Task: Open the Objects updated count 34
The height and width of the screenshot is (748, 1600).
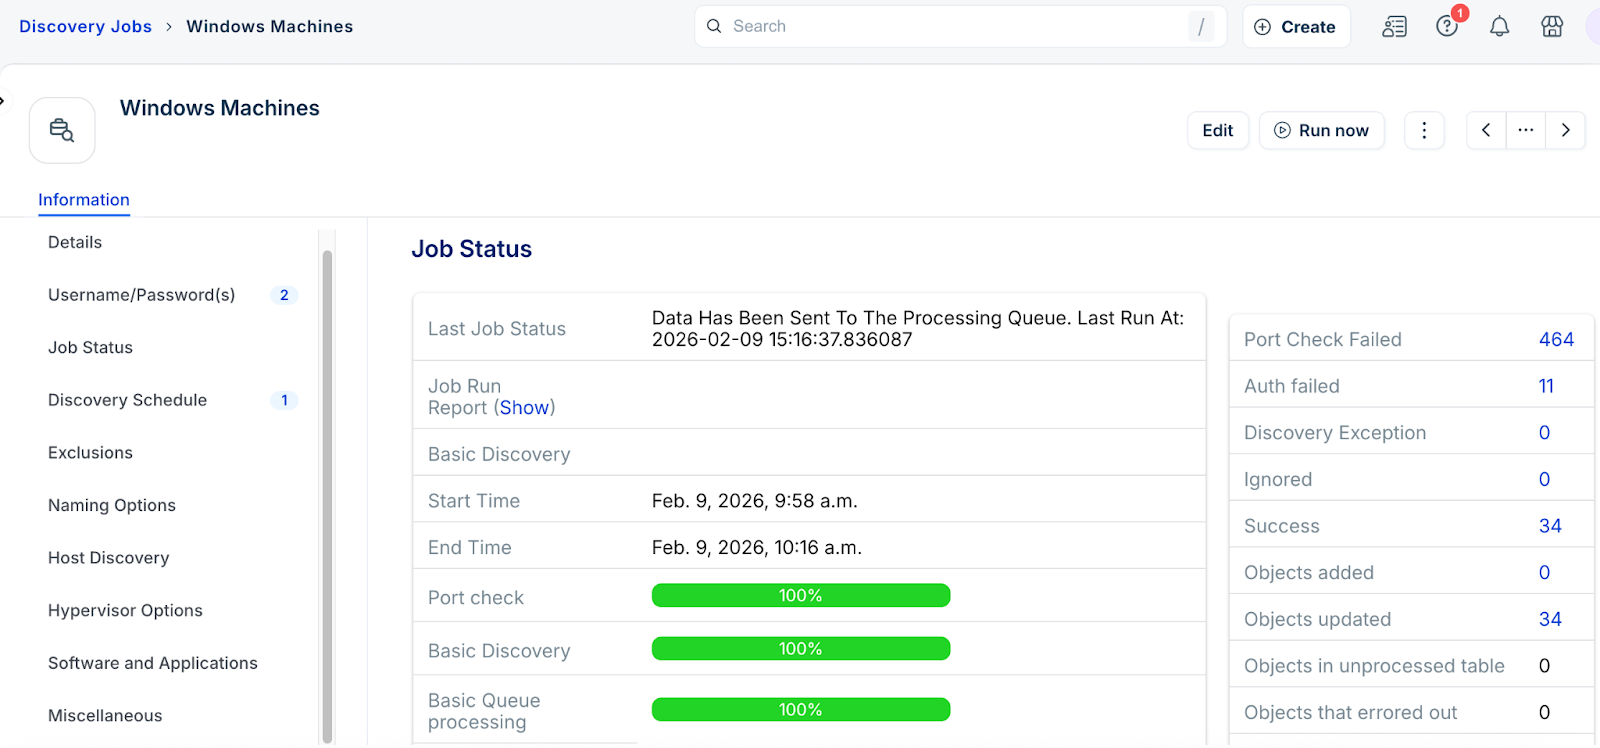Action: tap(1550, 619)
